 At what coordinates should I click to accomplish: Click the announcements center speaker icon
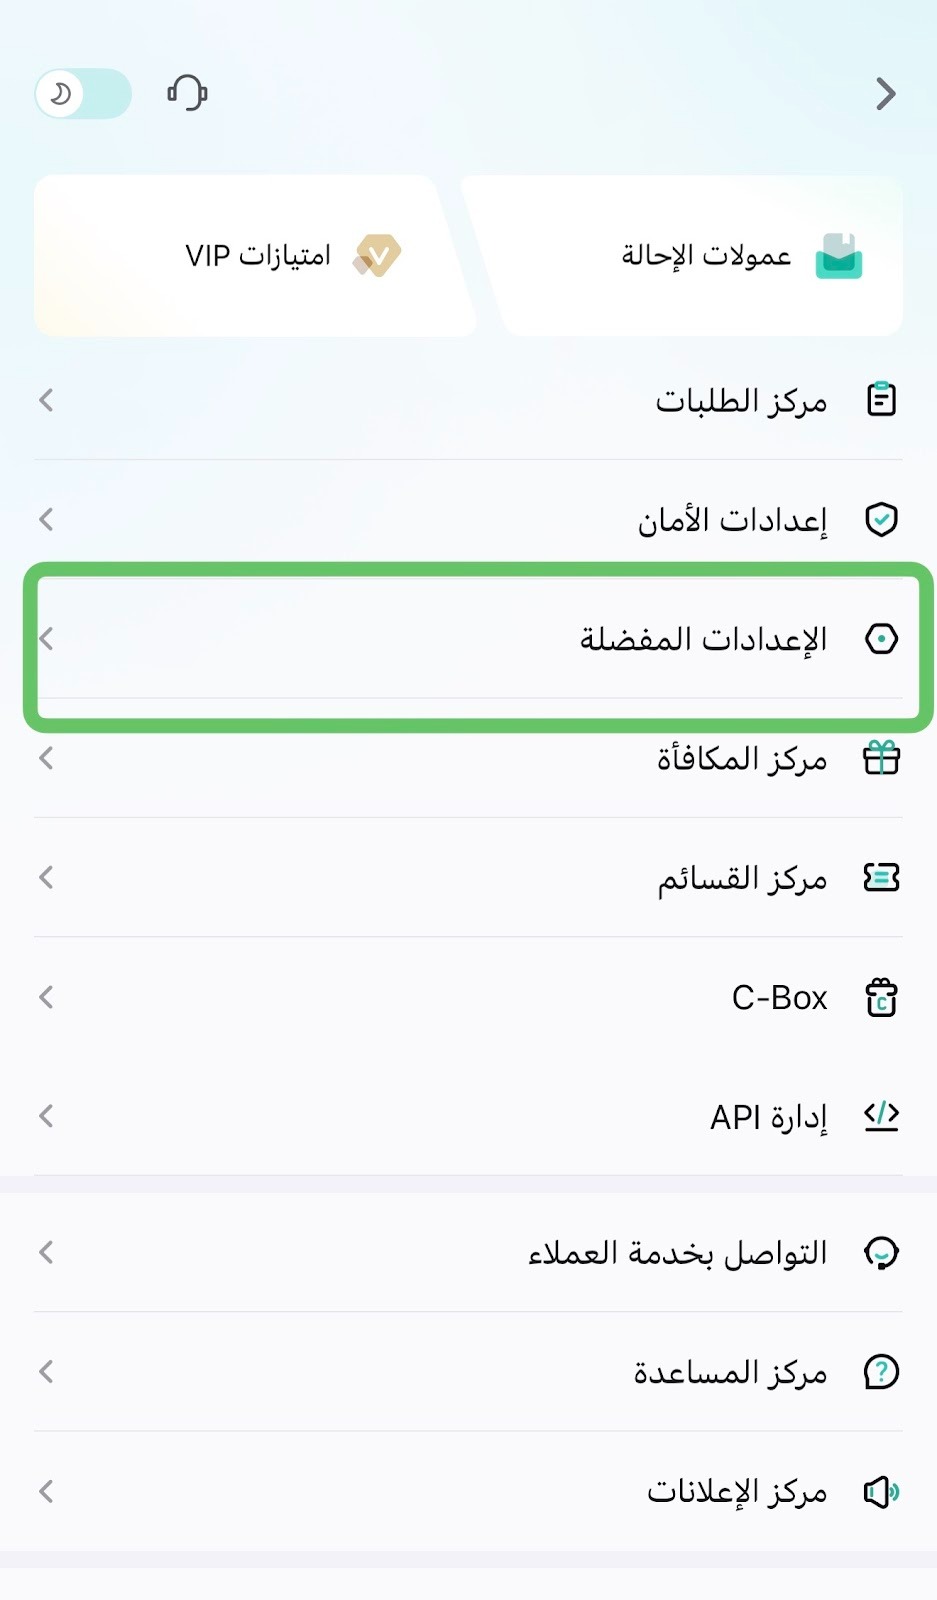[881, 1492]
